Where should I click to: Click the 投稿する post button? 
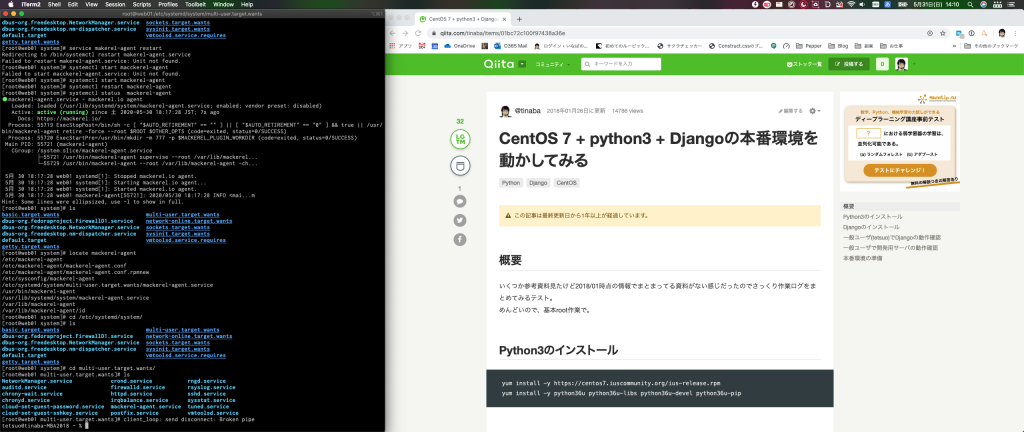pos(849,64)
